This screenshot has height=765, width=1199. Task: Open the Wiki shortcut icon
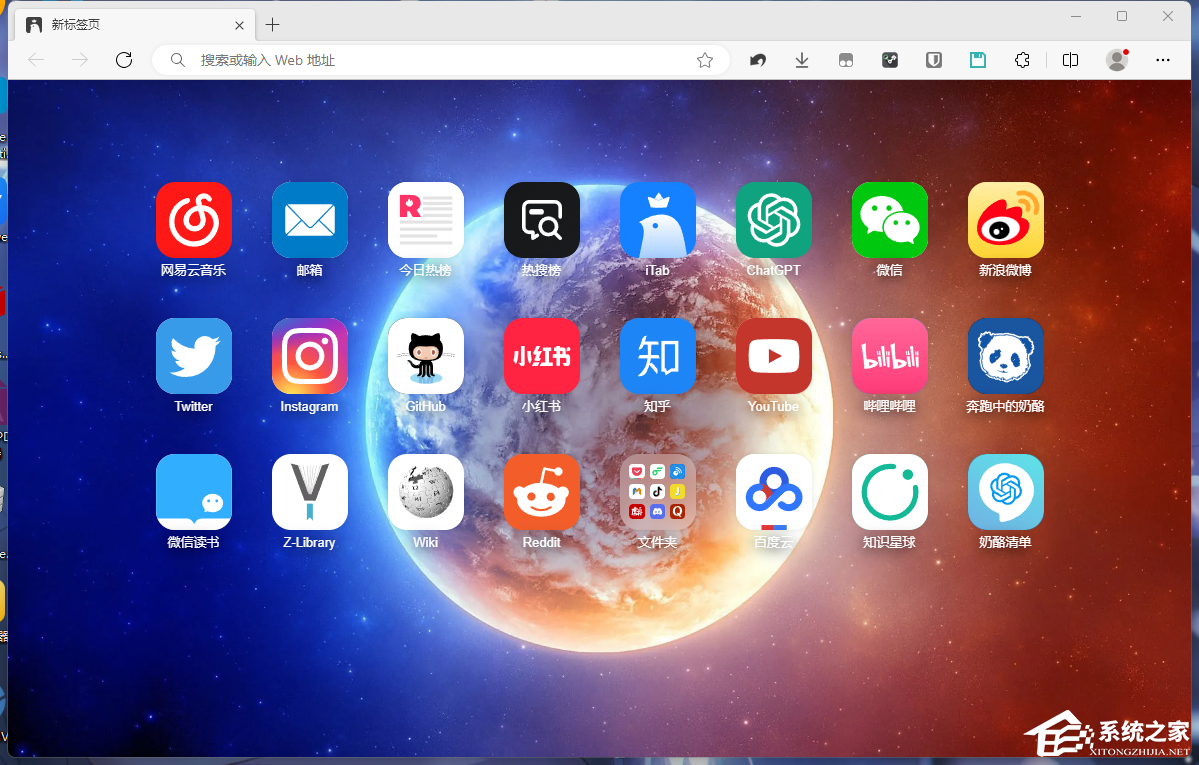426,492
